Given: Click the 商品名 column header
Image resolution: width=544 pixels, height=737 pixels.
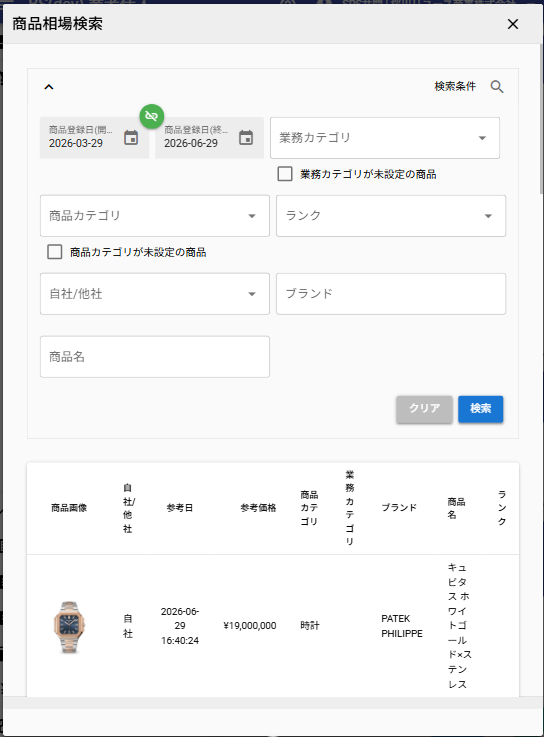Looking at the screenshot, I should pyautogui.click(x=456, y=508).
